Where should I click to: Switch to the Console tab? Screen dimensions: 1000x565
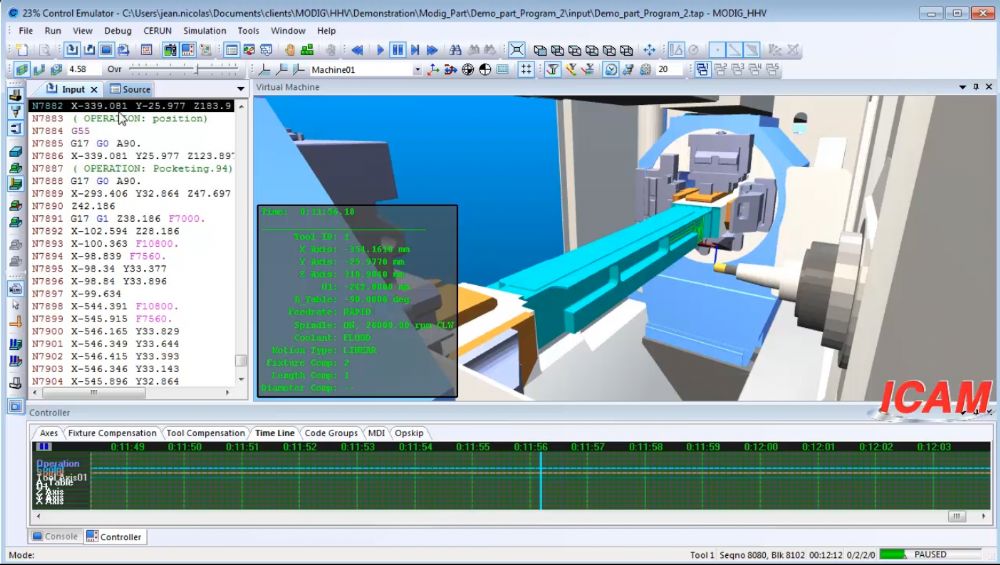pyautogui.click(x=54, y=537)
